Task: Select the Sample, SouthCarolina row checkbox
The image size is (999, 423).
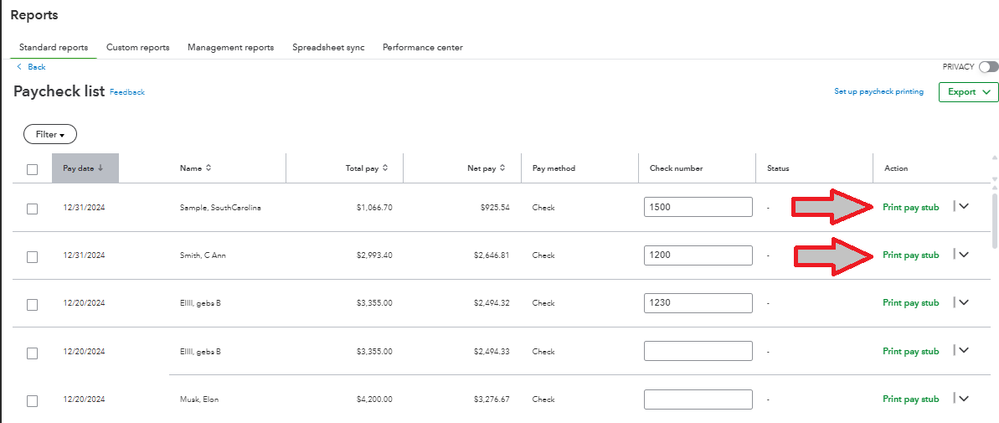Action: 32,208
